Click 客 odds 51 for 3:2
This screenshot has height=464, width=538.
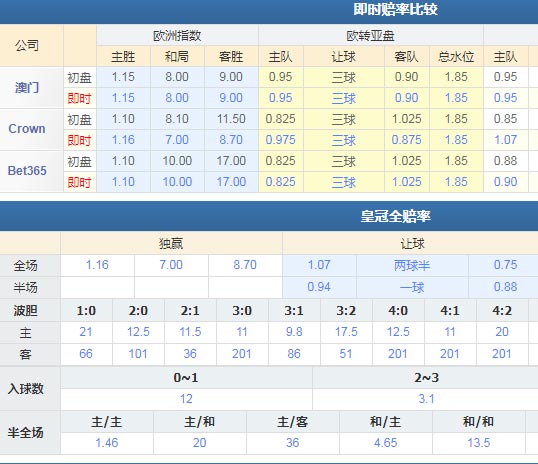(346, 354)
